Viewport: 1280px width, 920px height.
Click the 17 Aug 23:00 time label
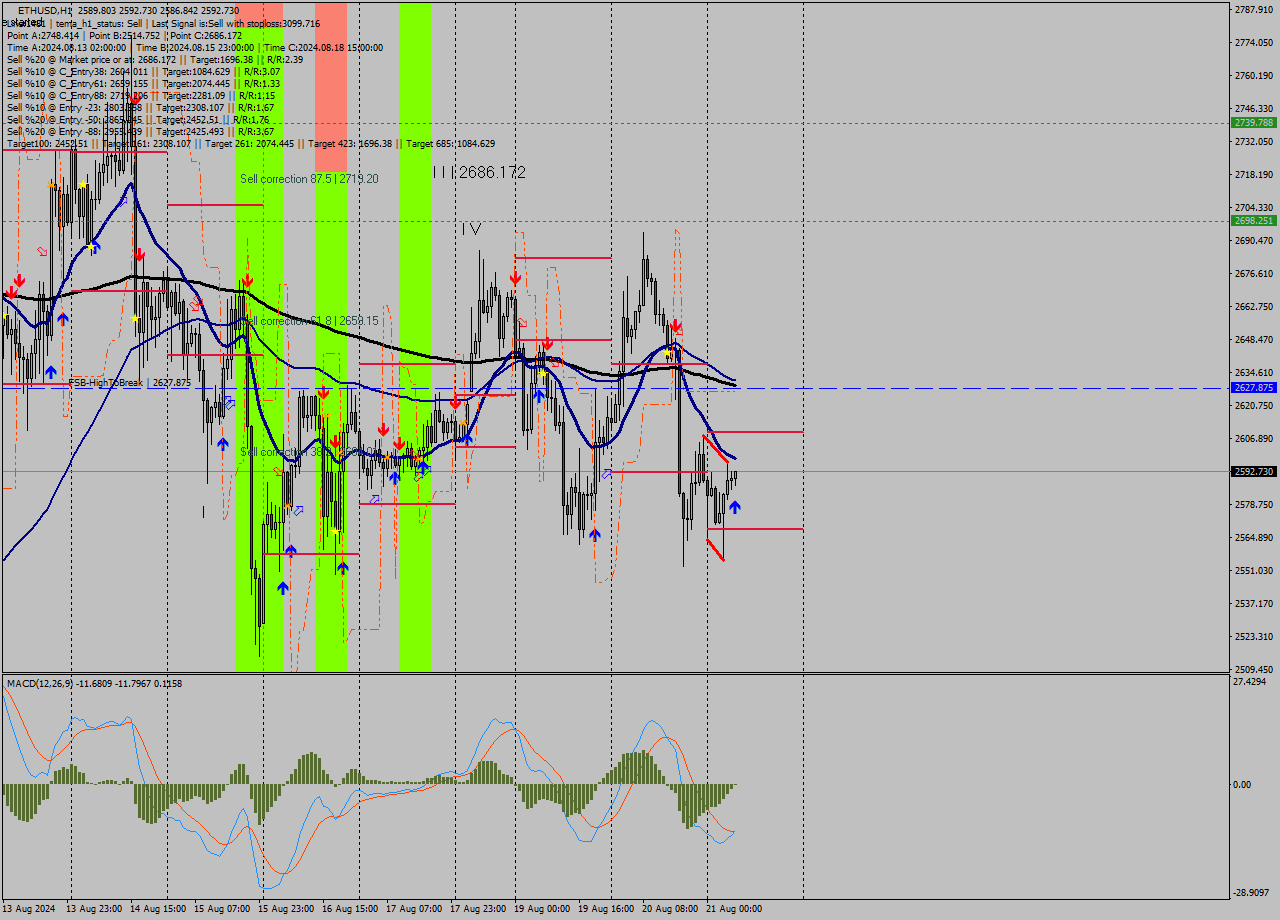(478, 909)
